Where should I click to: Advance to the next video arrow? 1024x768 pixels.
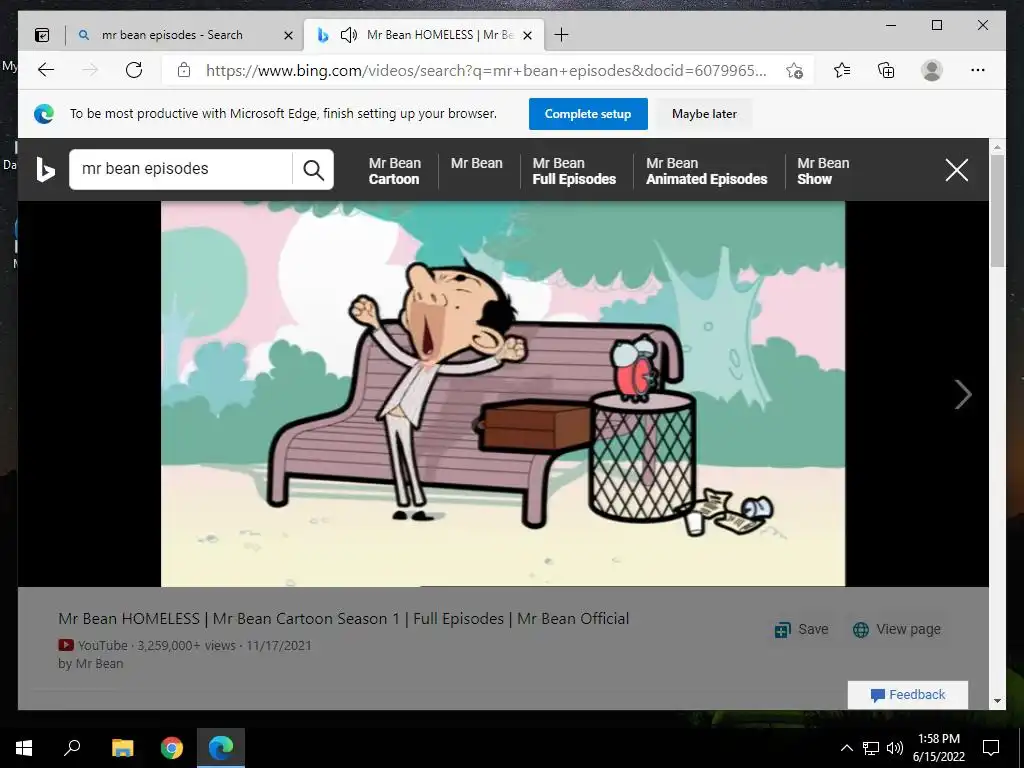point(963,394)
